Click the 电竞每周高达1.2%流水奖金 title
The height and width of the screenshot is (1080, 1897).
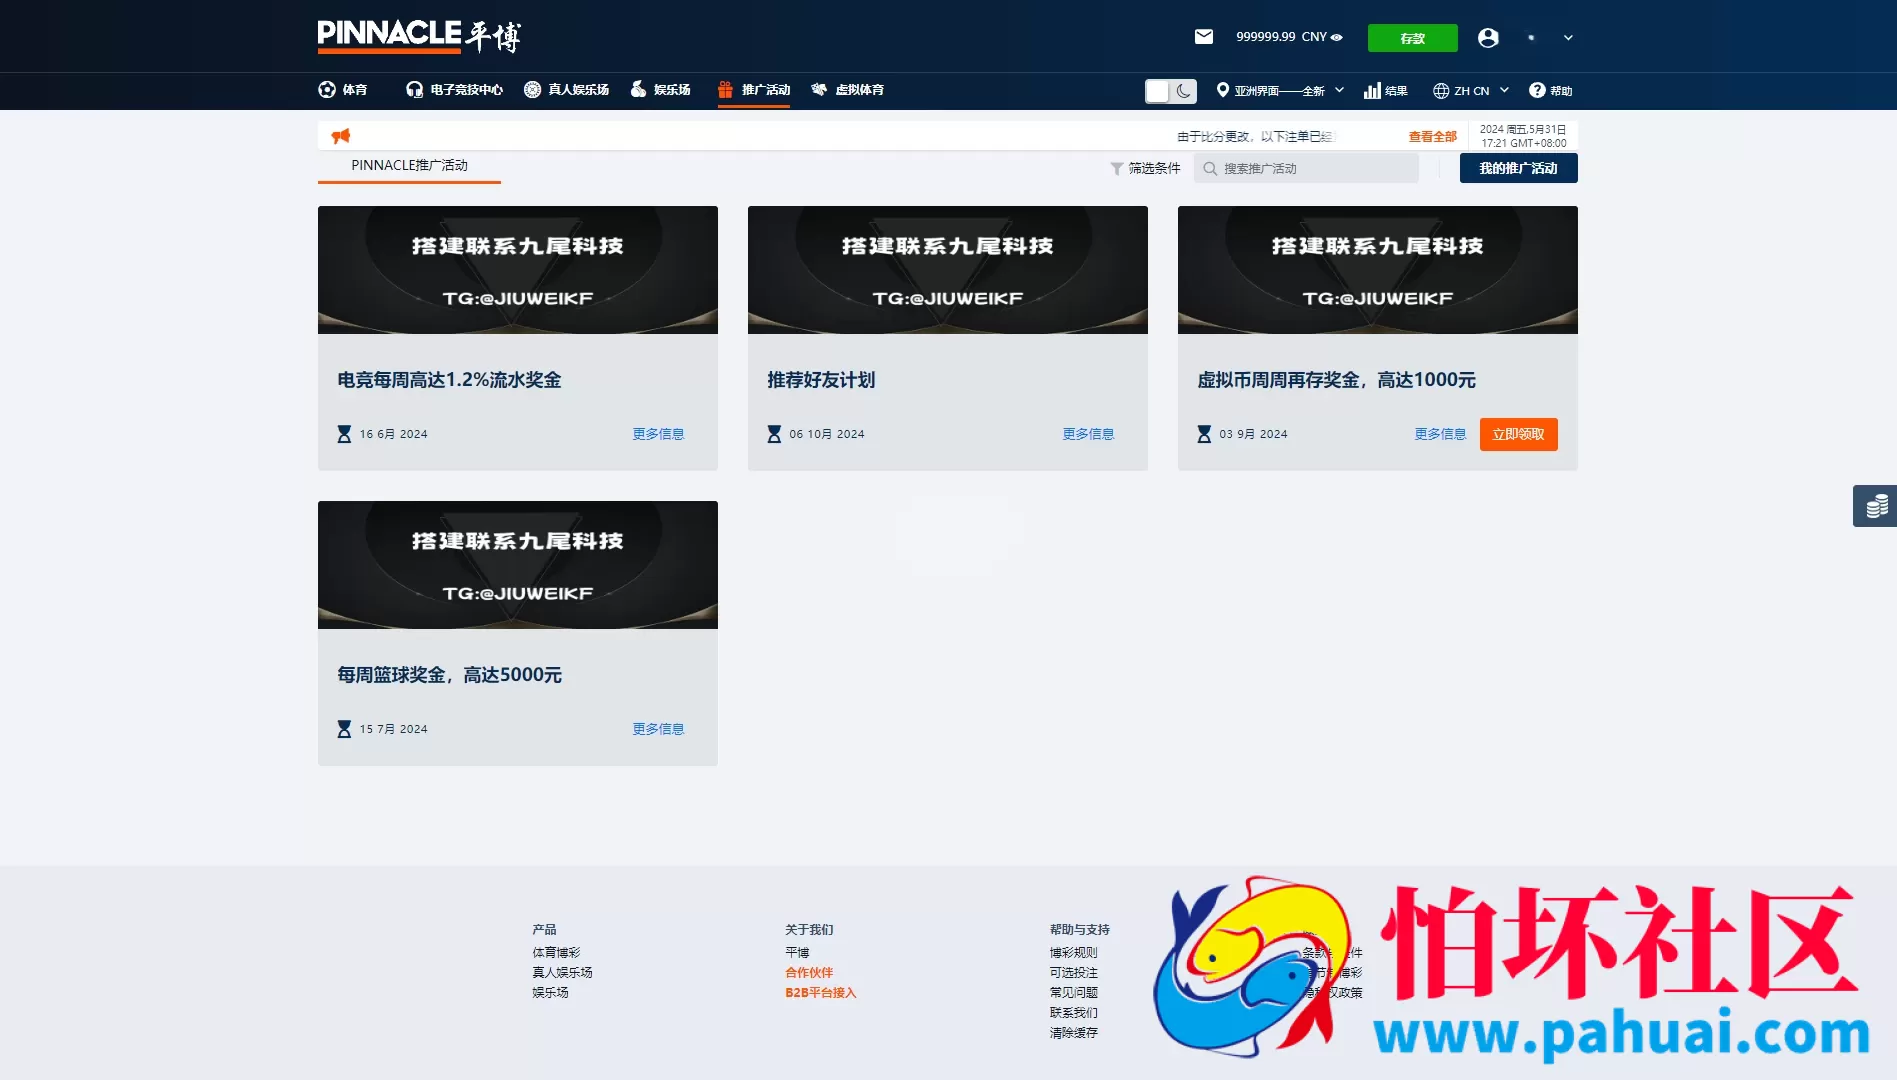click(449, 380)
